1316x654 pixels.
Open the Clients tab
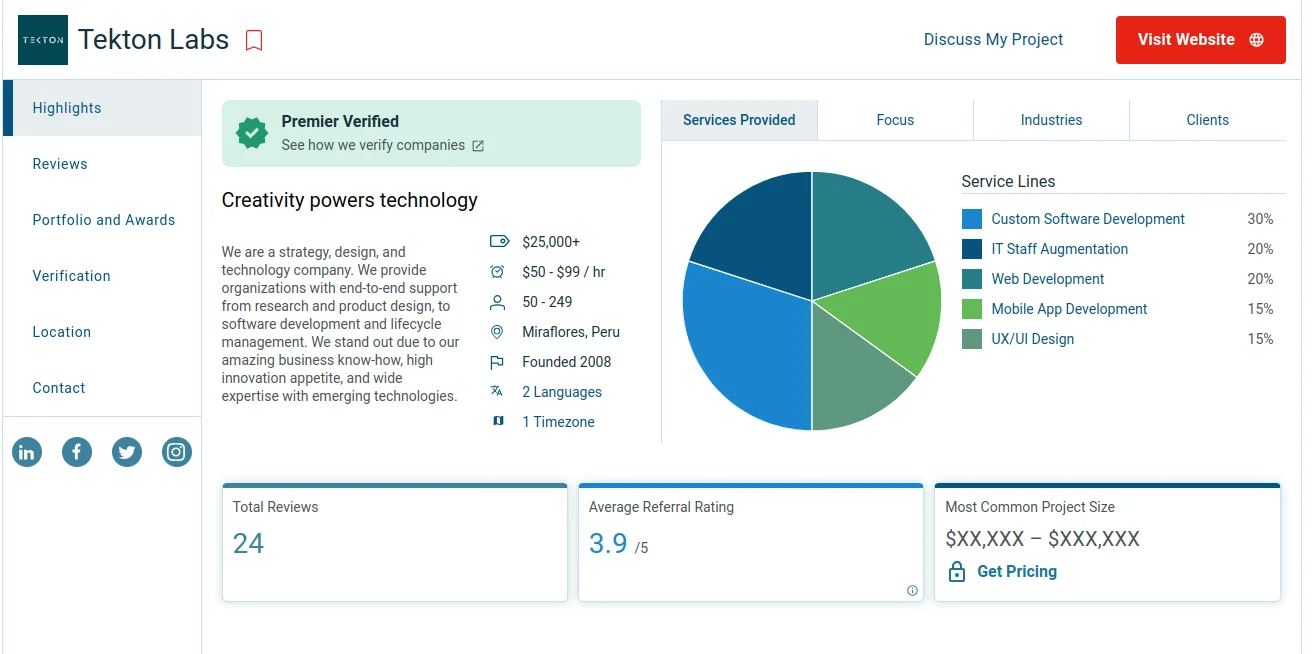(x=1208, y=120)
